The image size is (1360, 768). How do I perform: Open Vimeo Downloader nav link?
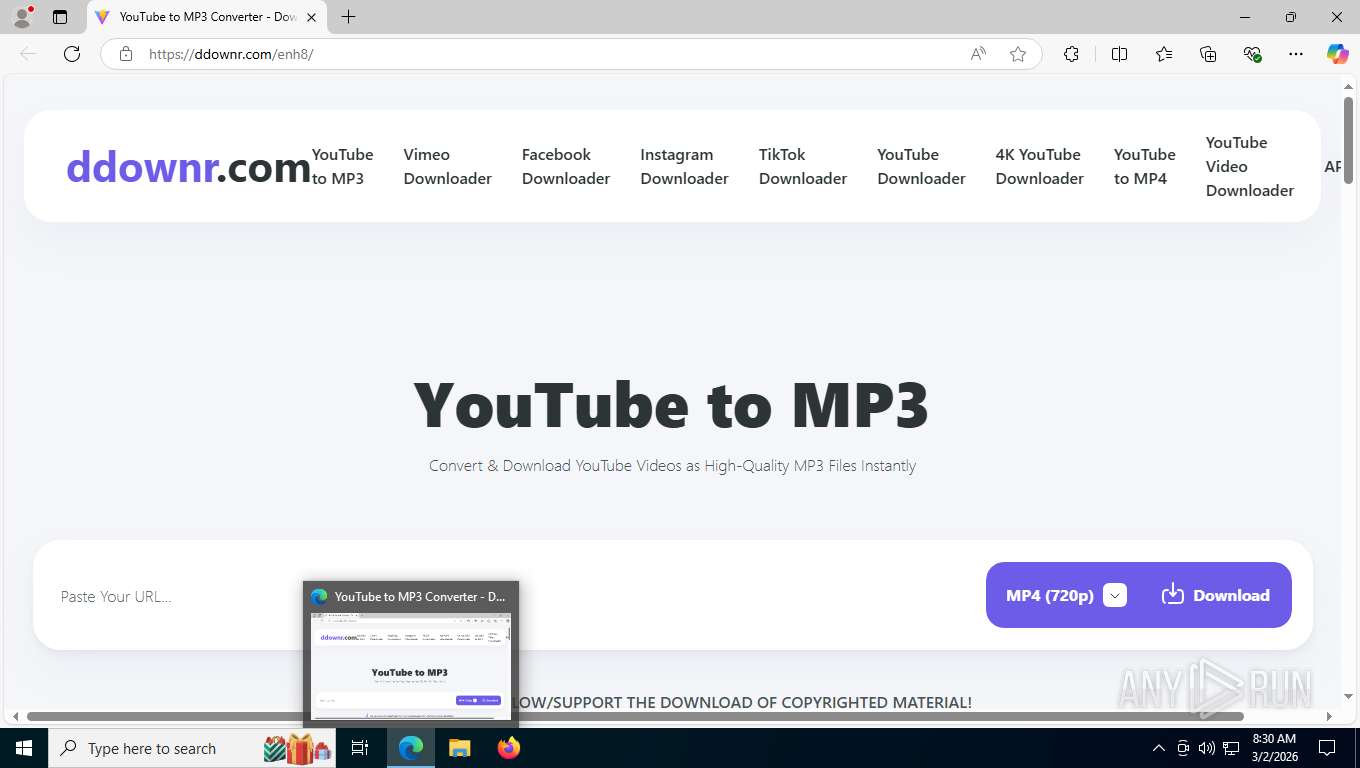[447, 166]
